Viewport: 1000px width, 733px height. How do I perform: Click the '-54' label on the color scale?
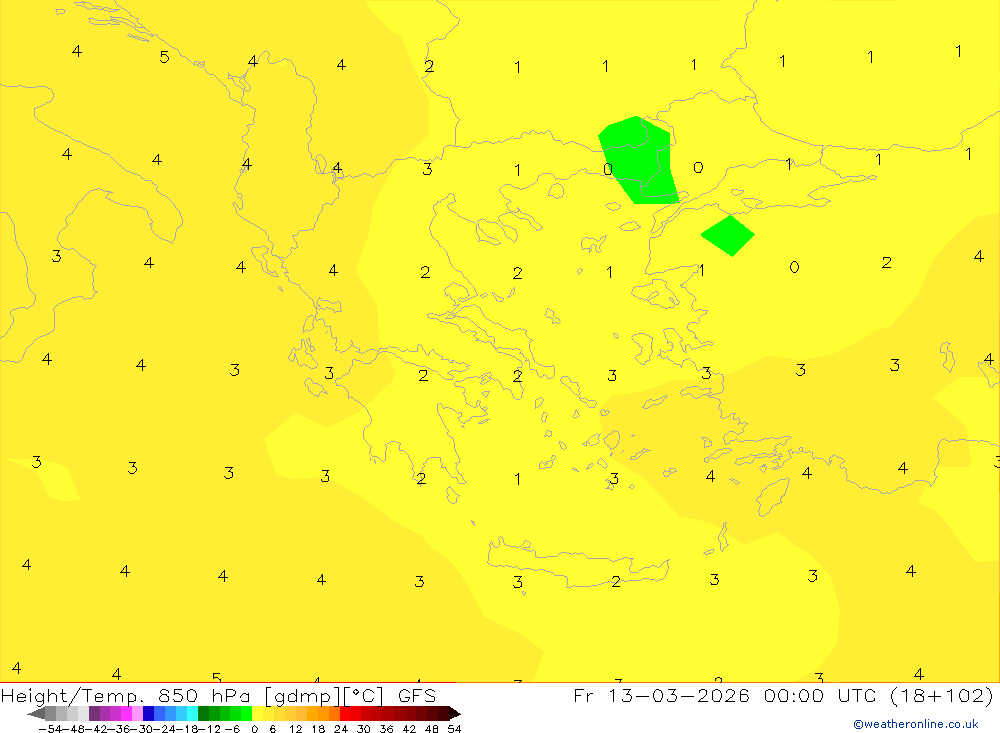50,729
